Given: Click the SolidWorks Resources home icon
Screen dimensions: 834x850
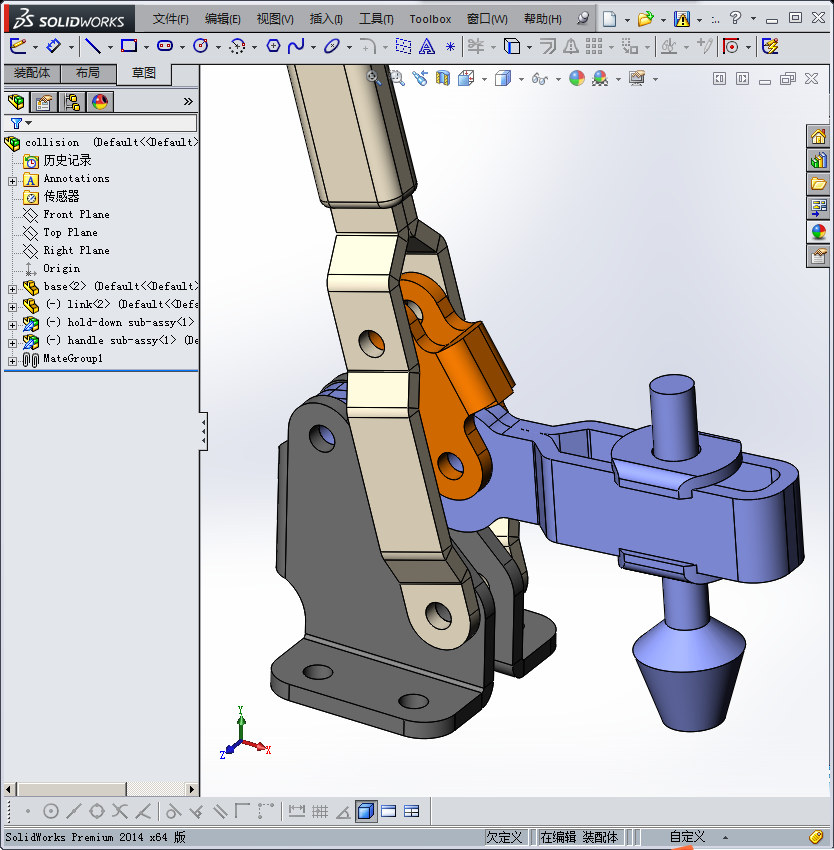Looking at the screenshot, I should 818,137.
